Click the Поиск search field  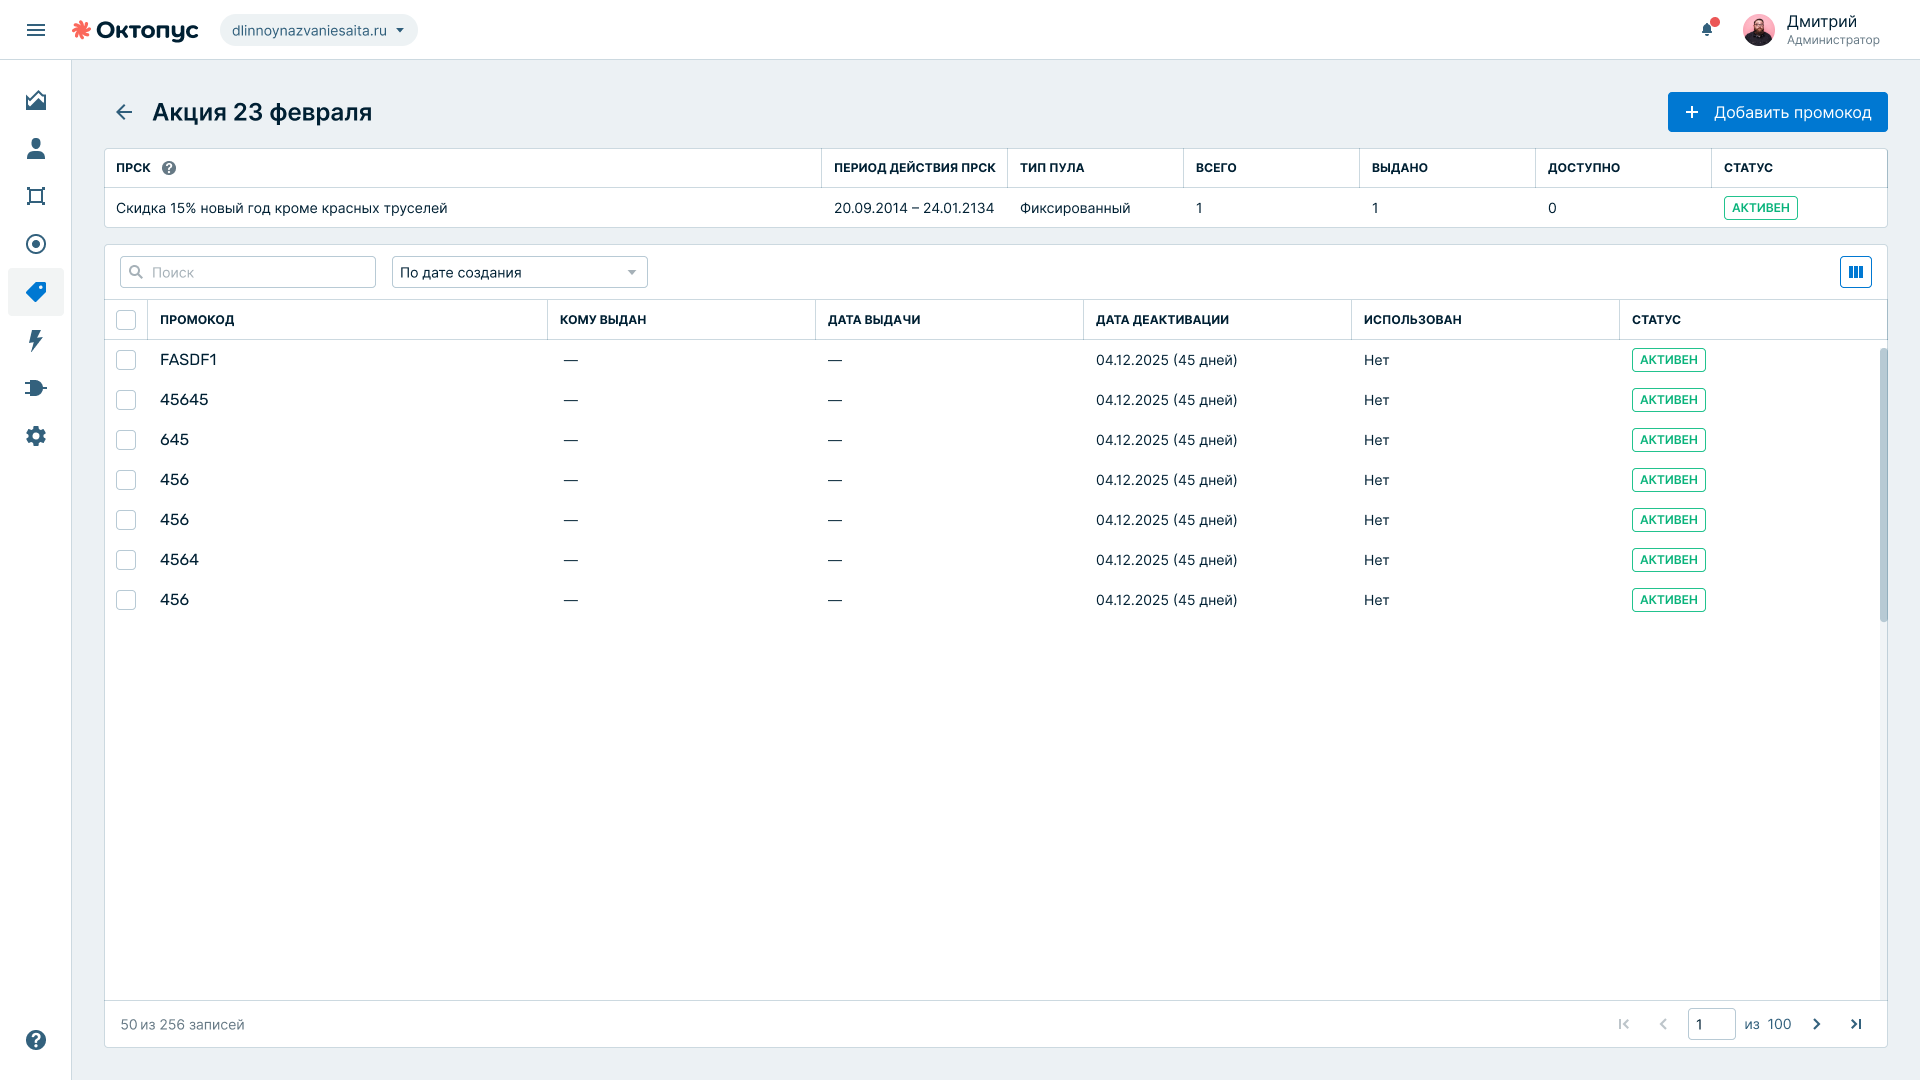tap(248, 272)
